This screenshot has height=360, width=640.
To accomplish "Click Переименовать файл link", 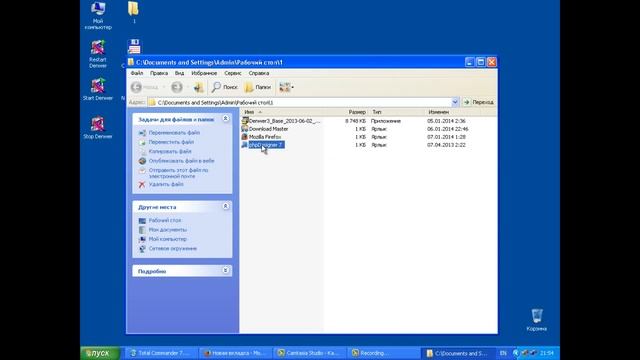I will point(174,133).
